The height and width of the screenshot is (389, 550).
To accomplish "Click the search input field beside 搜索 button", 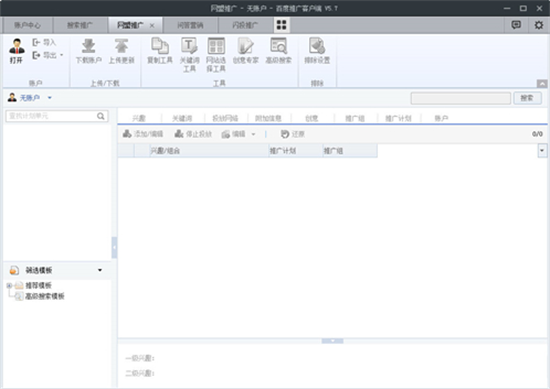I will tap(461, 98).
